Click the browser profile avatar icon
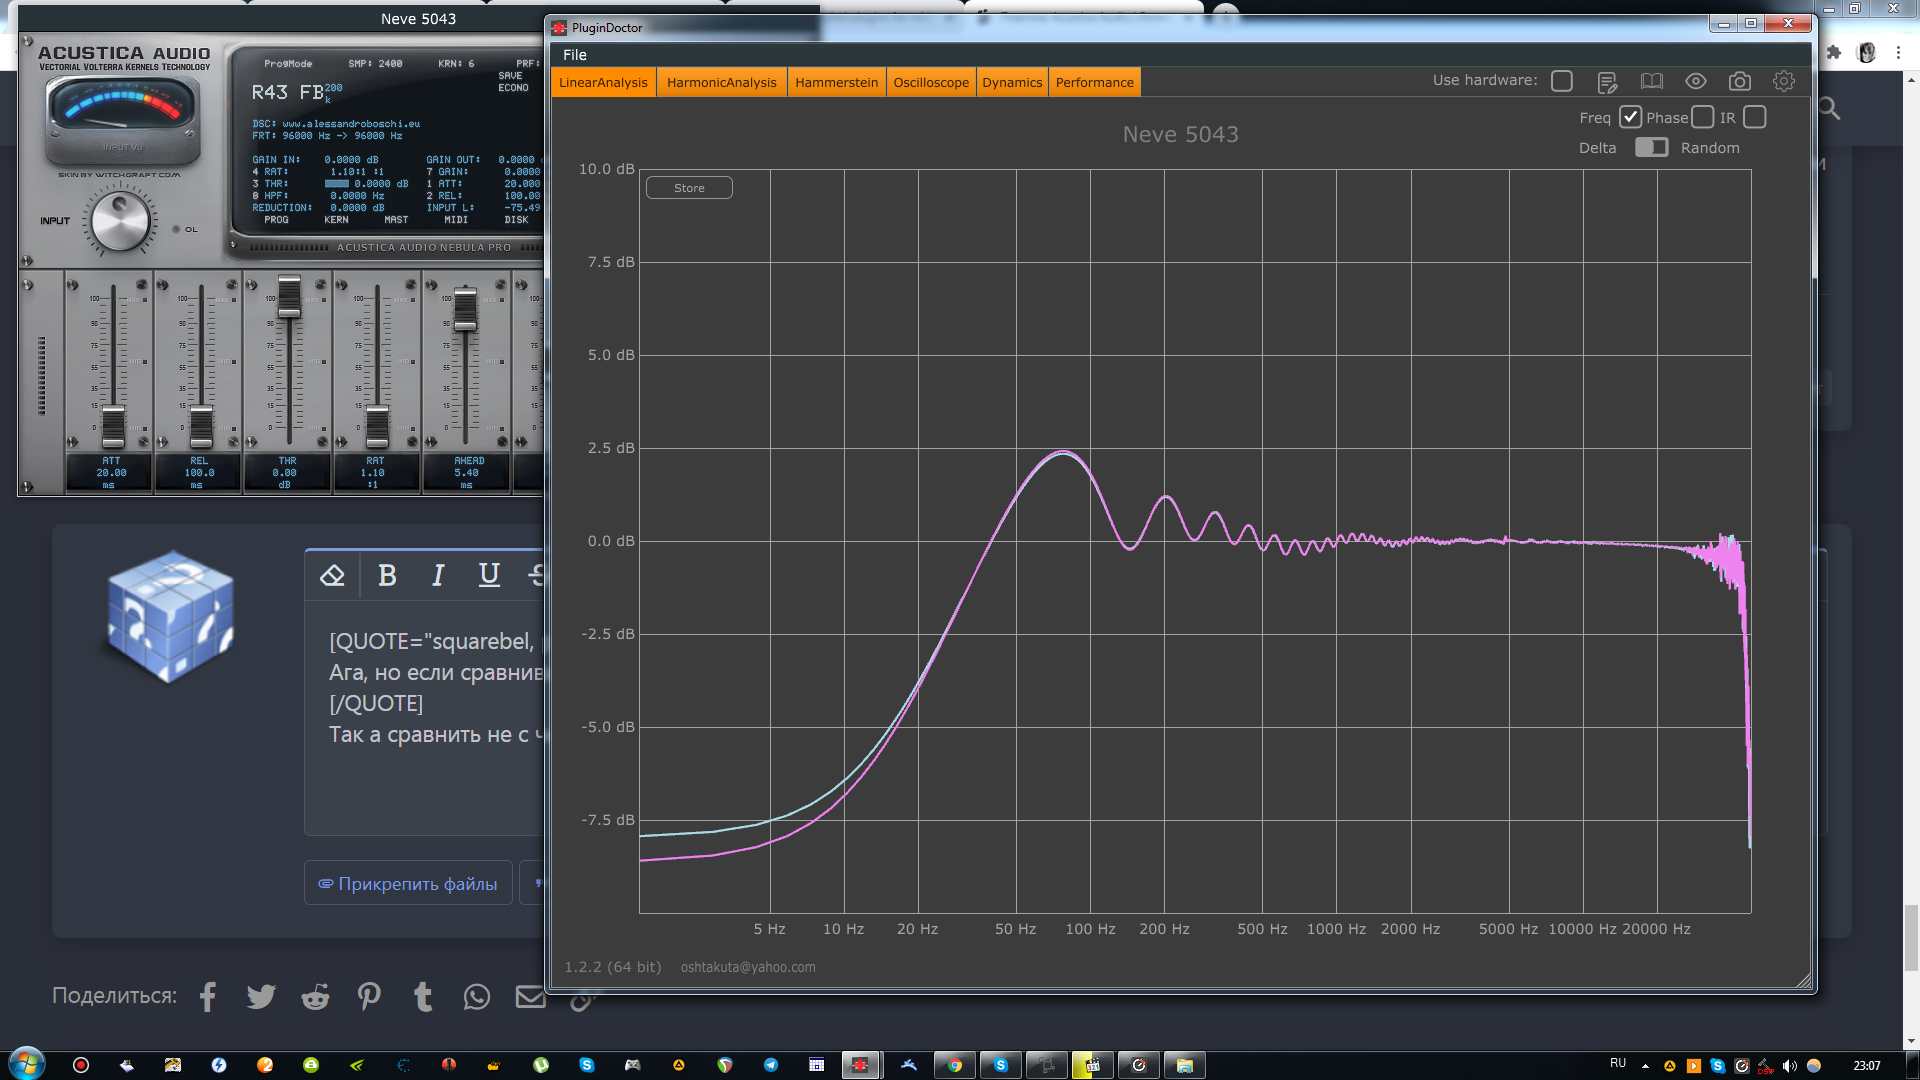This screenshot has height=1080, width=1920. [1866, 52]
